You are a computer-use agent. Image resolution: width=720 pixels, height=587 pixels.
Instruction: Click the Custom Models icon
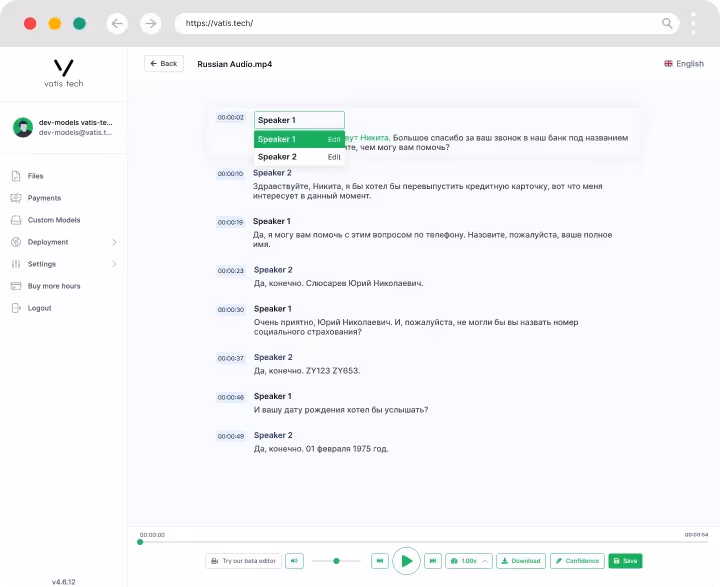coord(16,220)
